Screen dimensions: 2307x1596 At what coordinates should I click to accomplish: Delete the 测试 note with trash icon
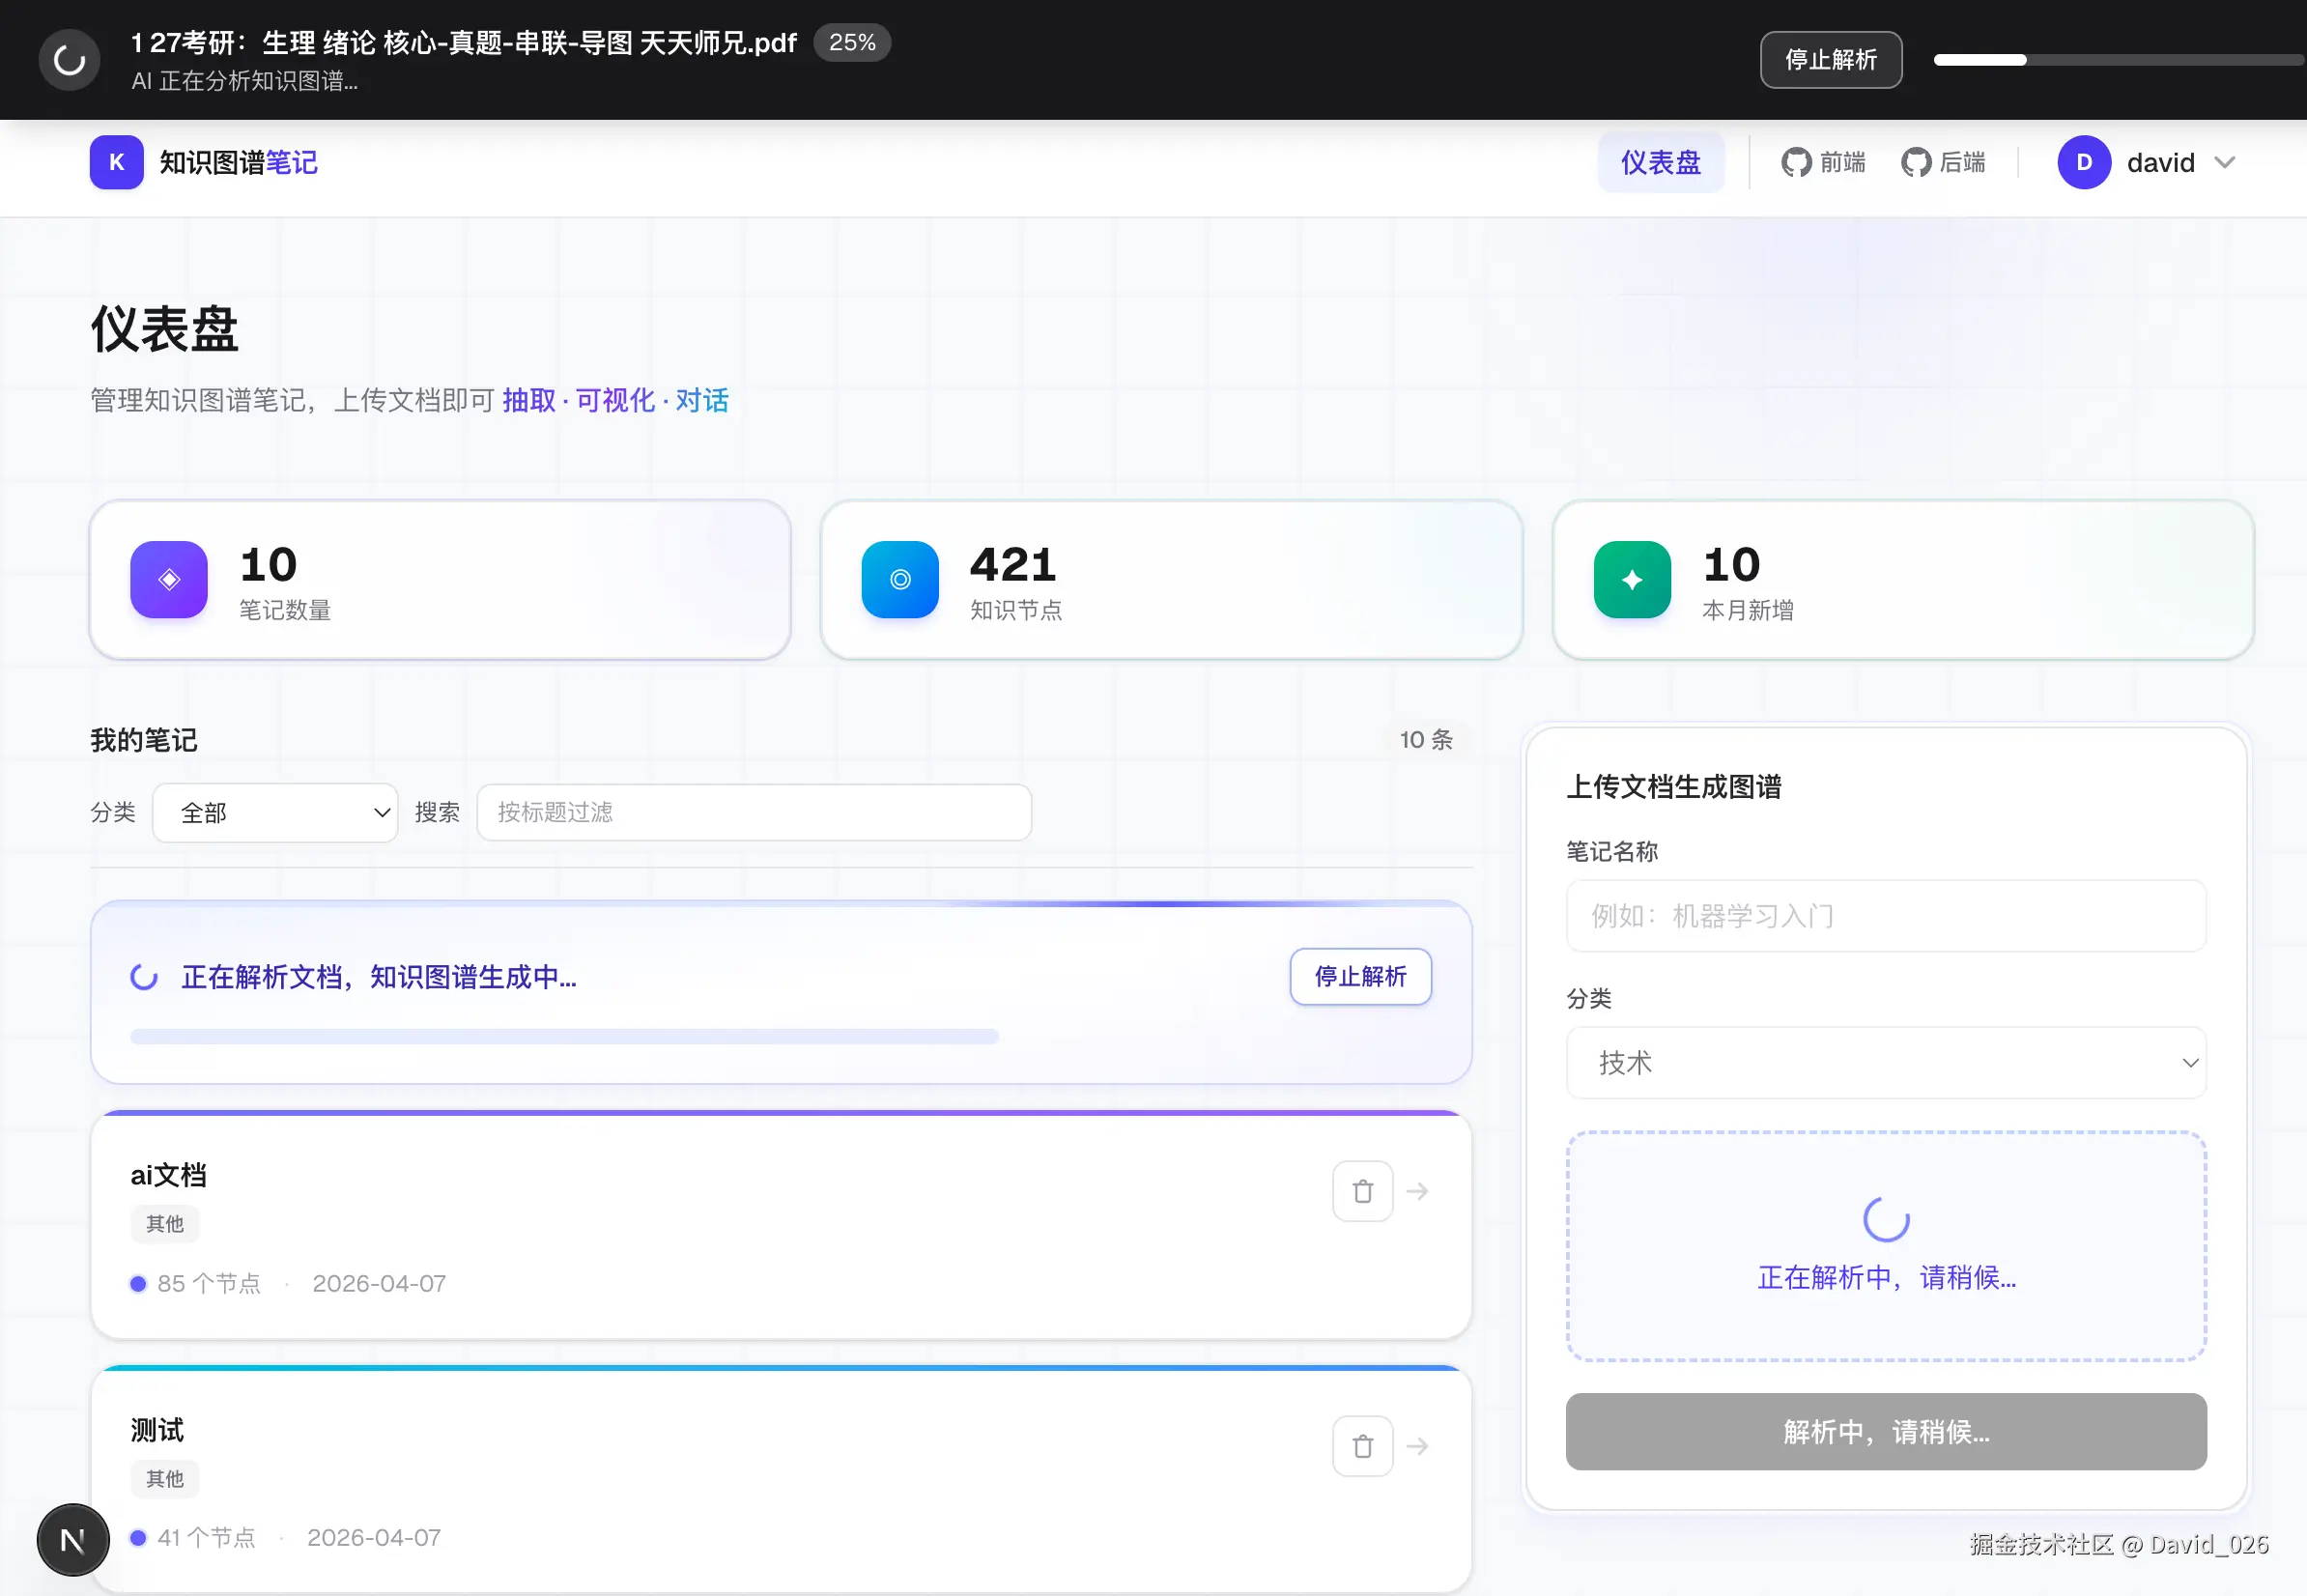(x=1361, y=1446)
